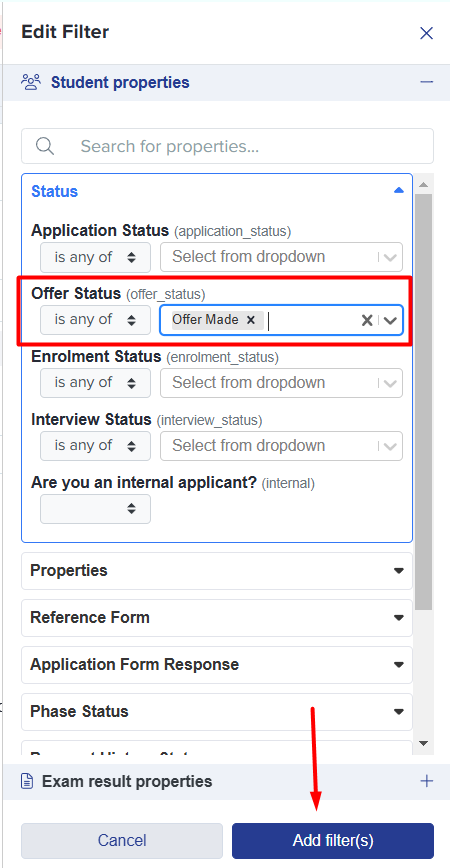Clear all Offer Status selections
Screen dimensions: 450x868
pyautogui.click(x=366, y=320)
